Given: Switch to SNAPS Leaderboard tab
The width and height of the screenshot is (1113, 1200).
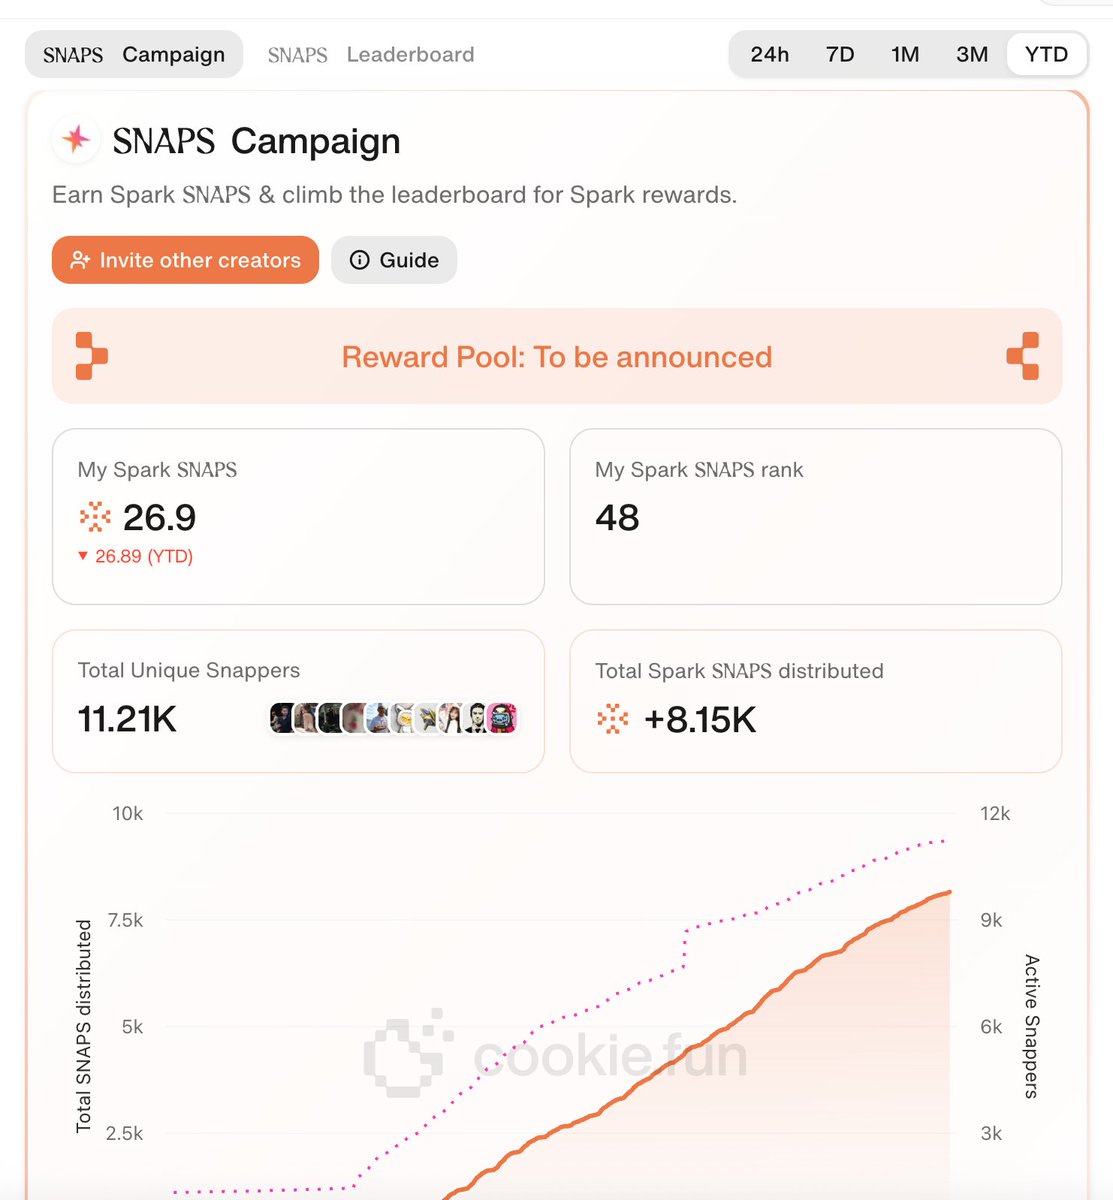Looking at the screenshot, I should (x=371, y=54).
